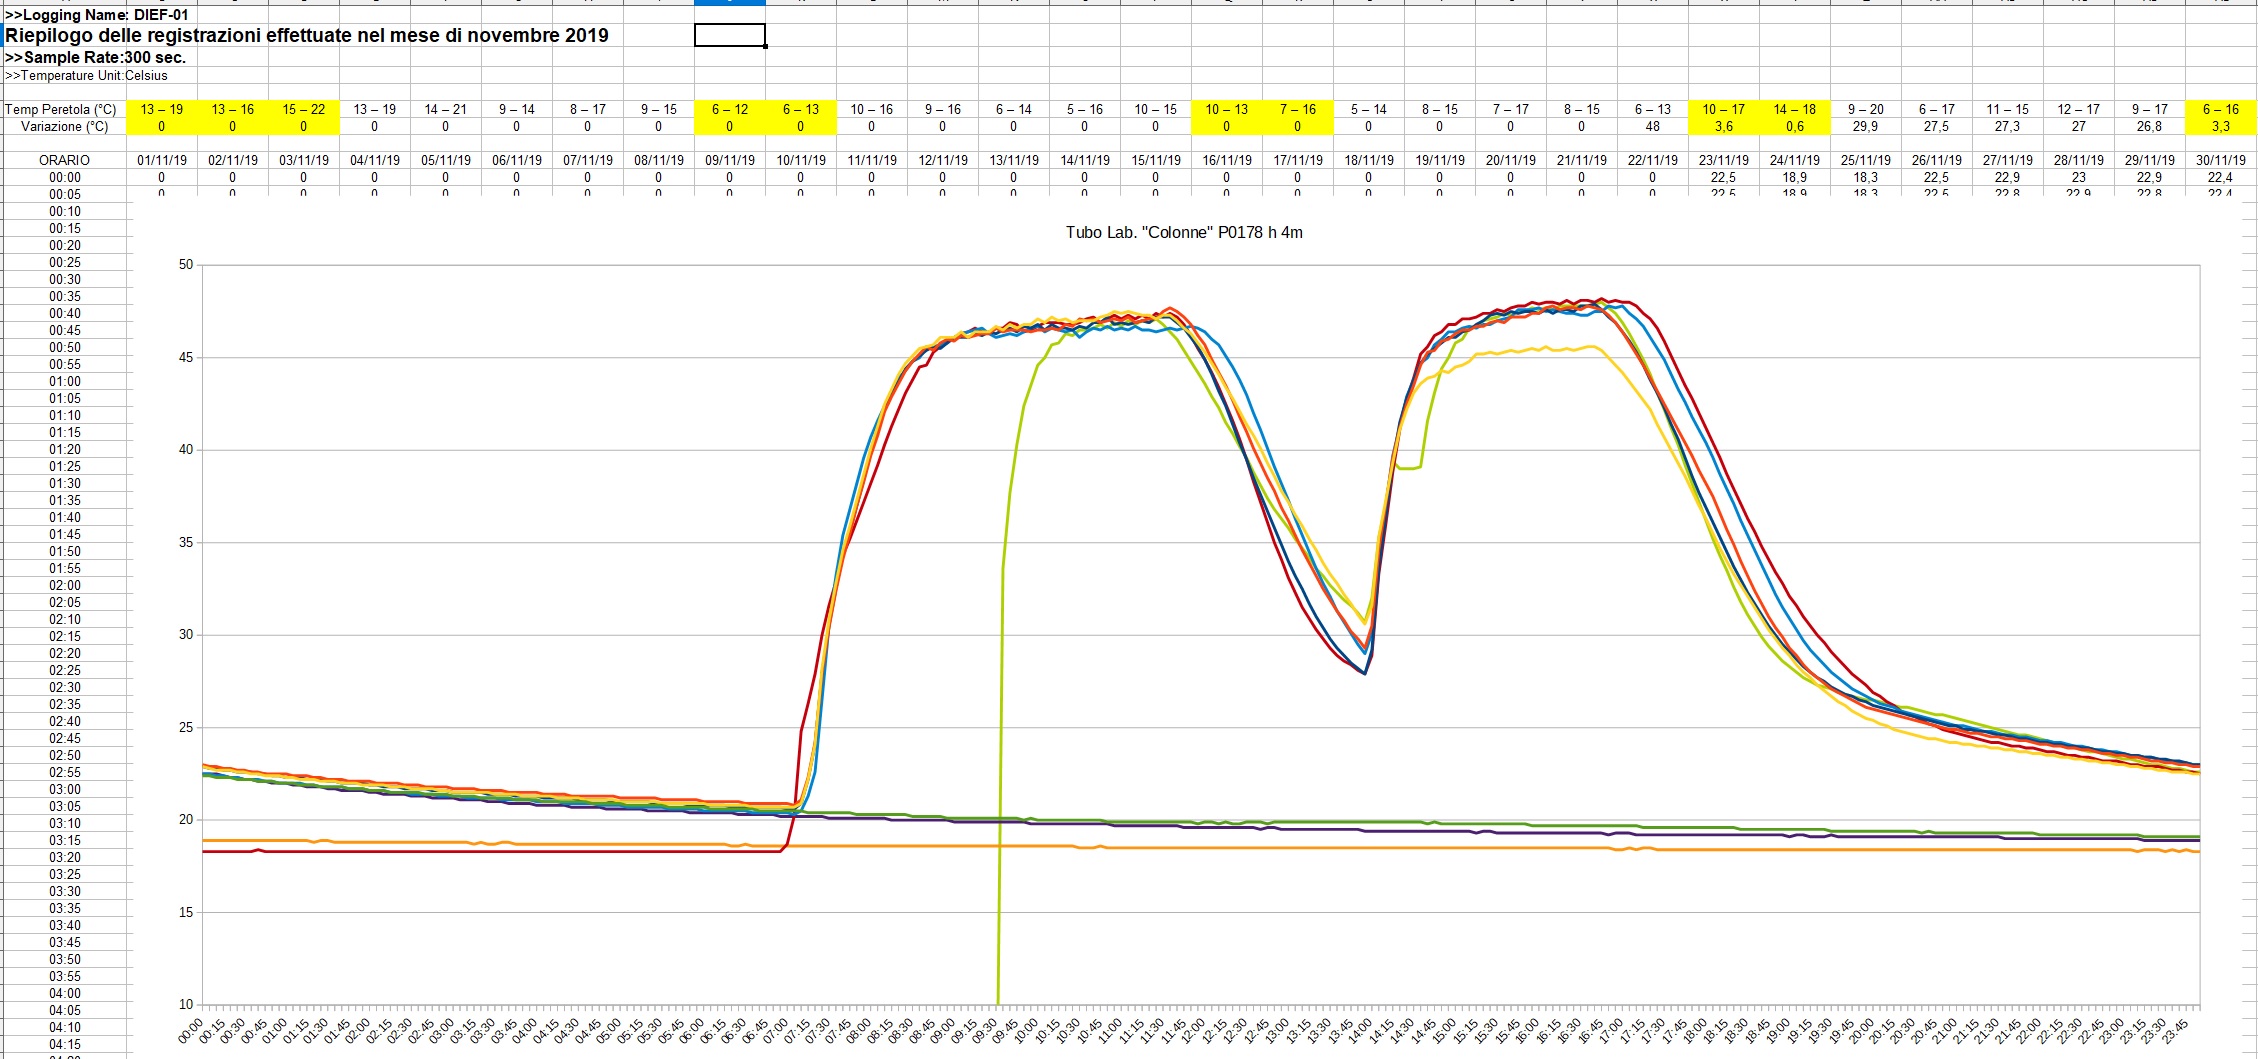Click the date cell 01/11/19
This screenshot has height=1059, width=2258.
coord(162,160)
